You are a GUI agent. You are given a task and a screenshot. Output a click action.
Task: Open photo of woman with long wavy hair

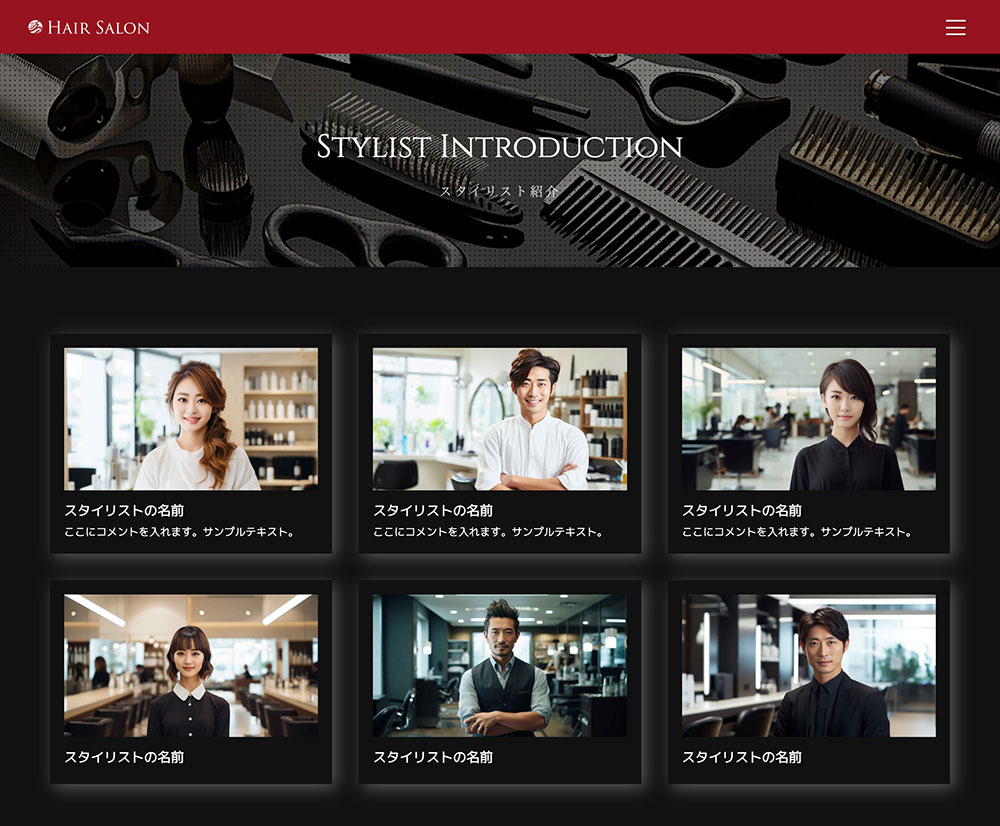(x=191, y=418)
